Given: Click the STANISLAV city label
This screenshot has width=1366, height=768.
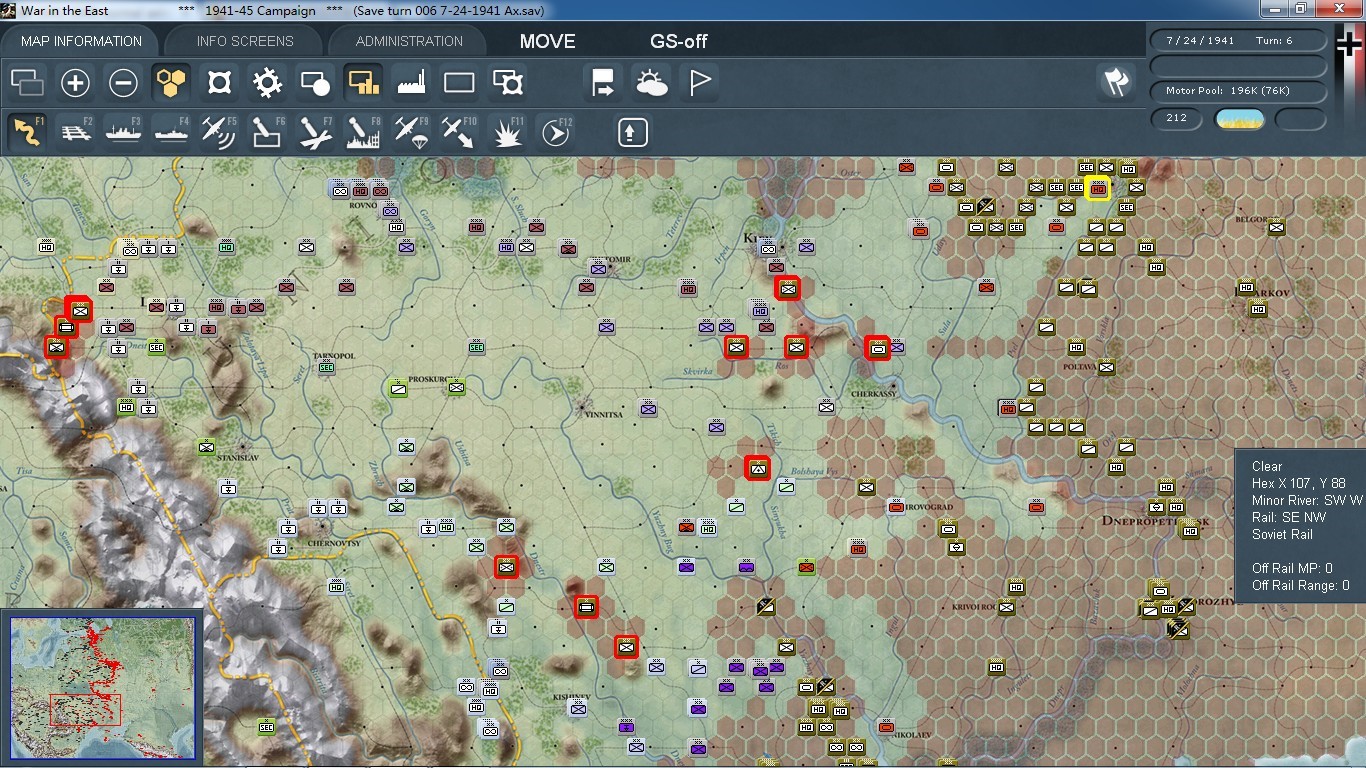Looking at the screenshot, I should [238, 457].
